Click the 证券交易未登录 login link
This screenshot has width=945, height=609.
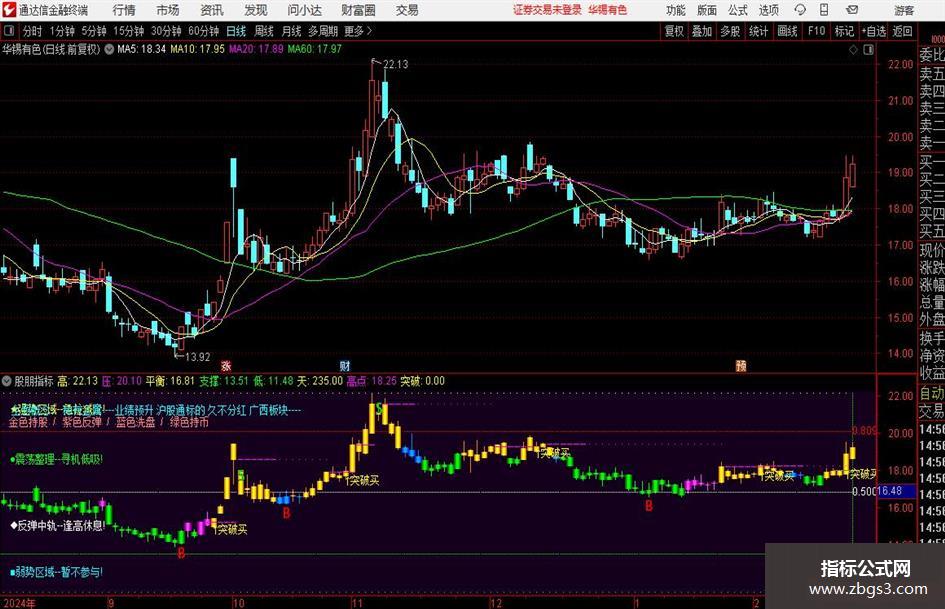pos(547,10)
